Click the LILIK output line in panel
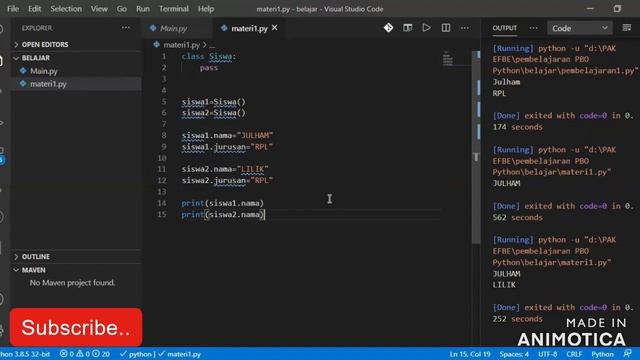 (x=504, y=285)
